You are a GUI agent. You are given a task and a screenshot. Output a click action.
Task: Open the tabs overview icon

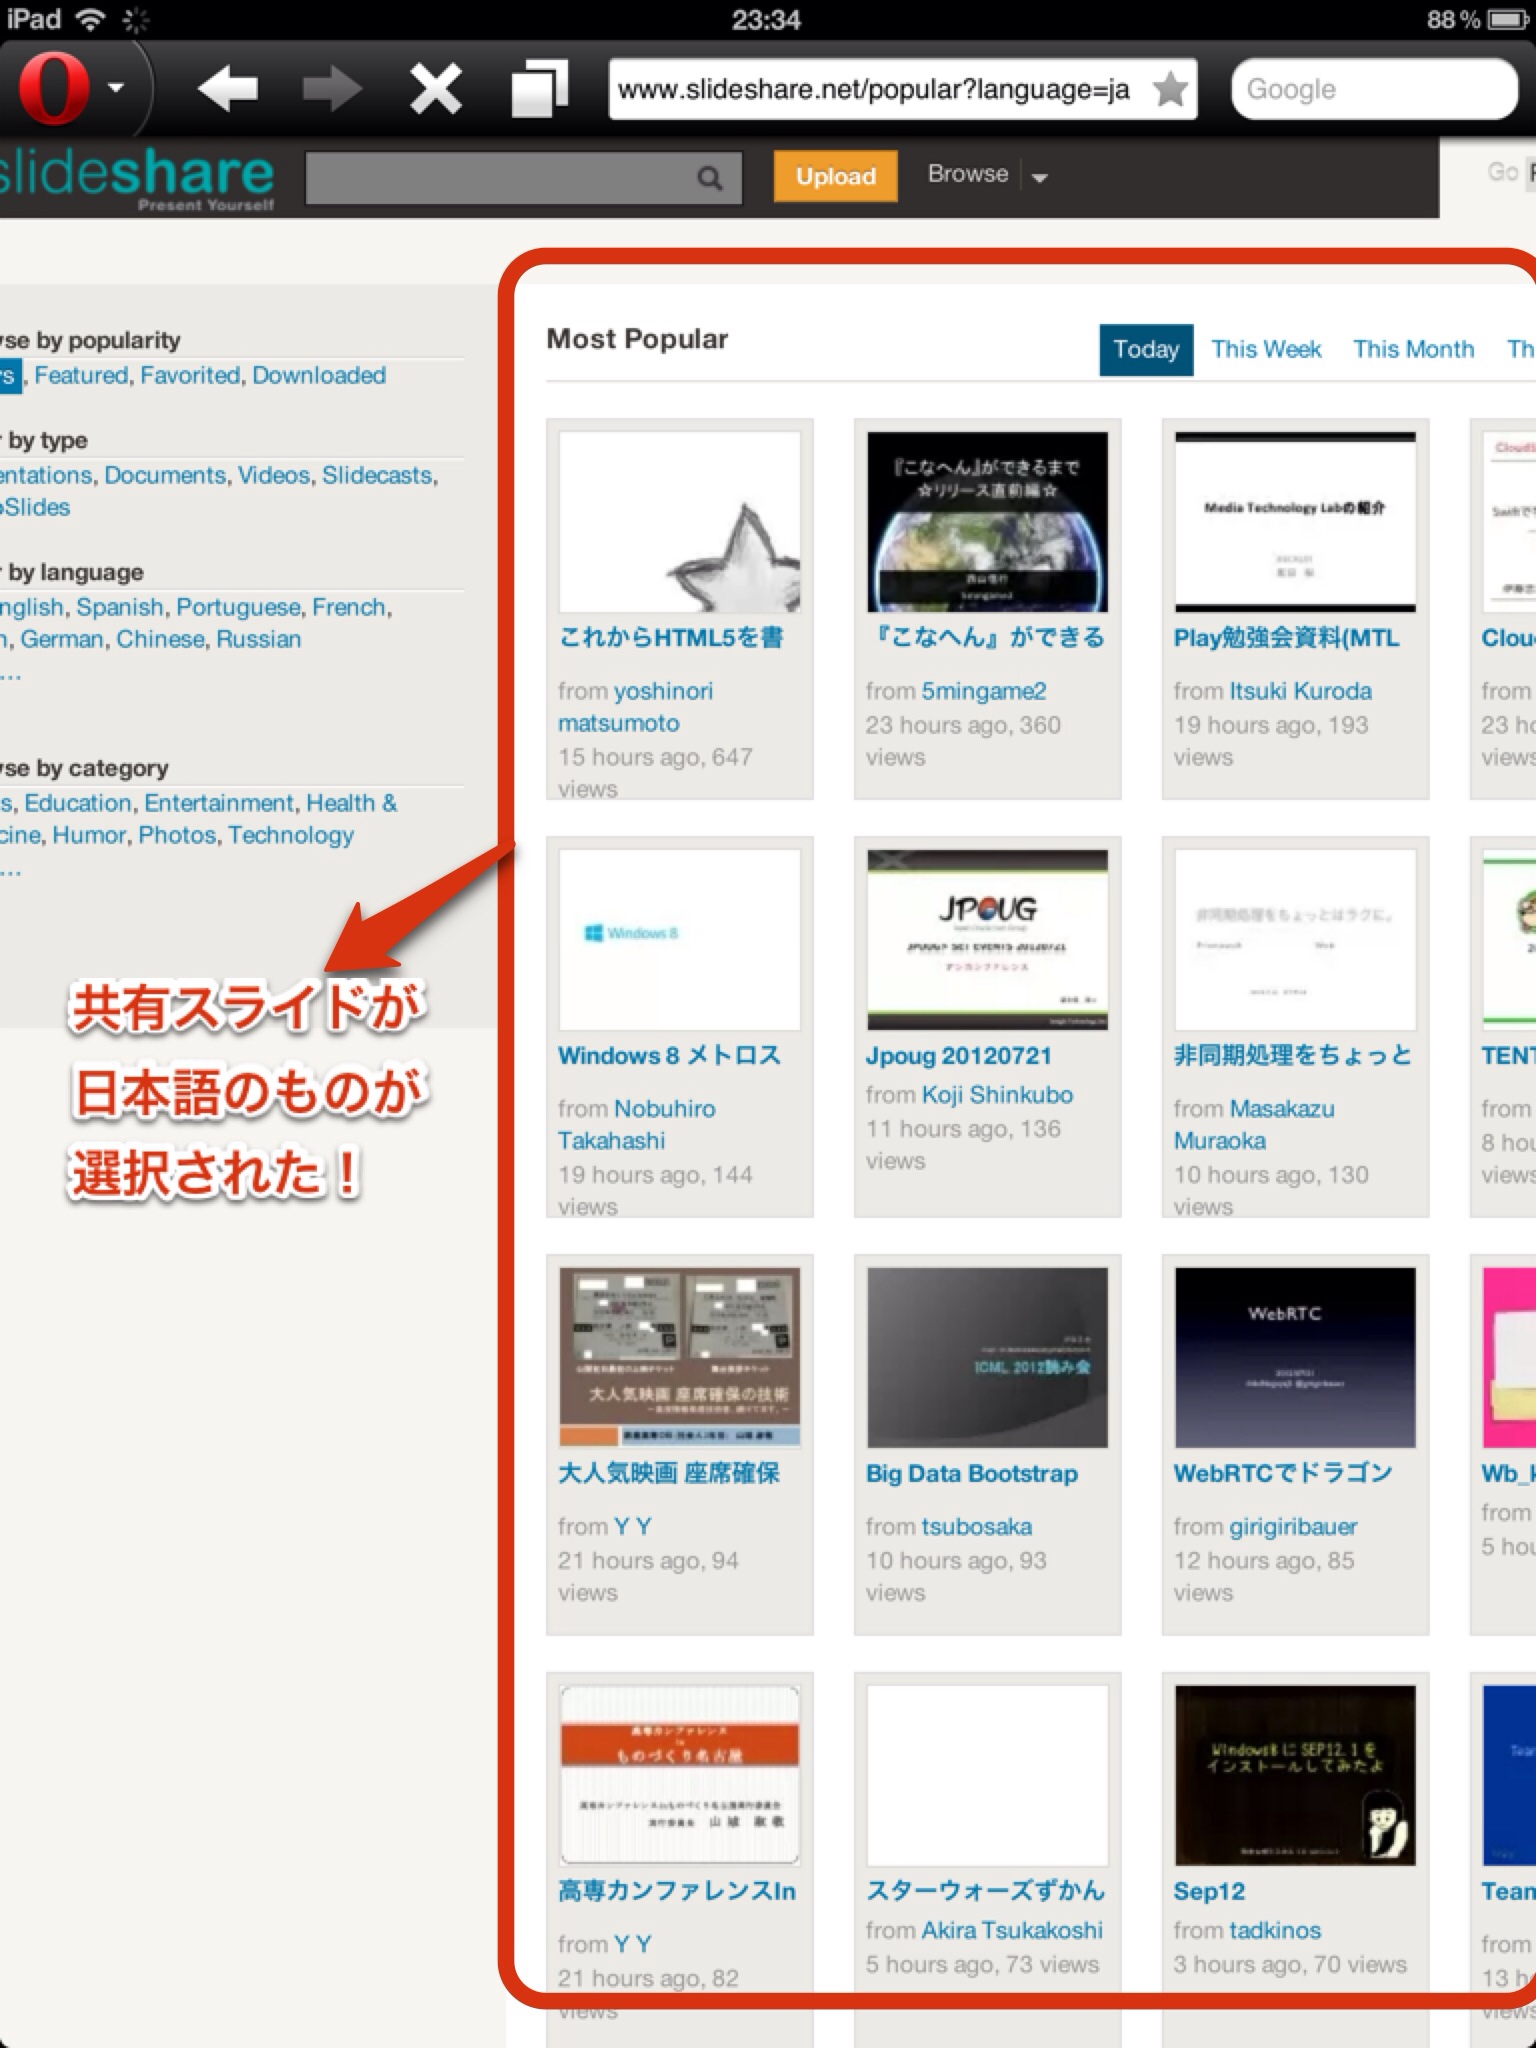pos(540,89)
